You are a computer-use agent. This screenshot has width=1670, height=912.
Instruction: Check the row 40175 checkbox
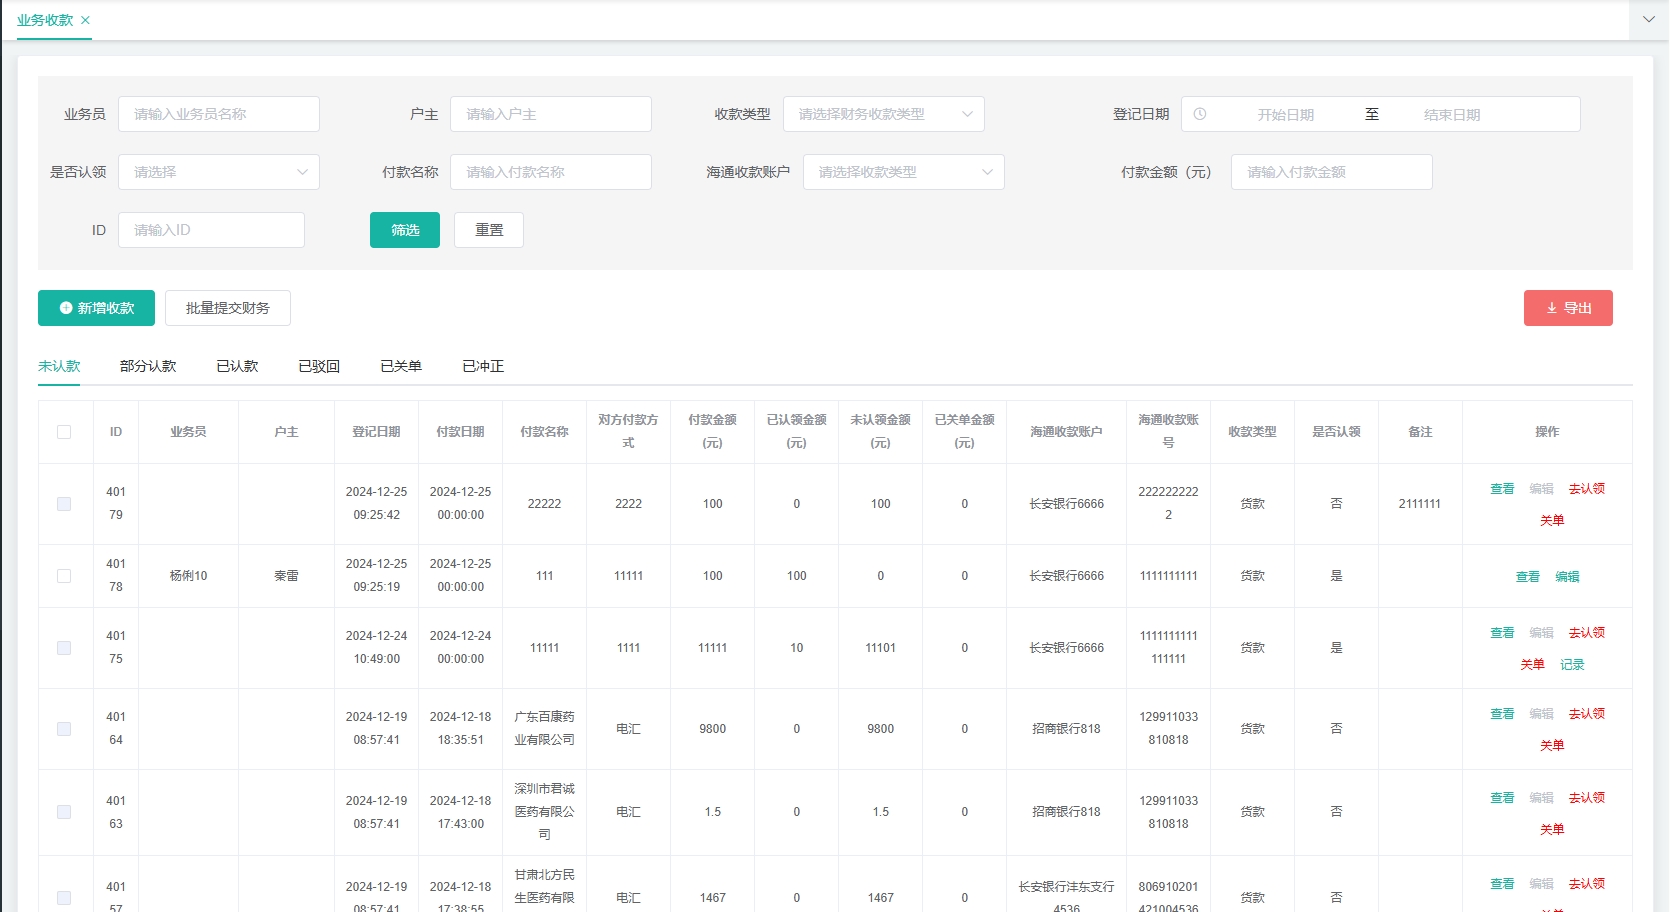(64, 648)
